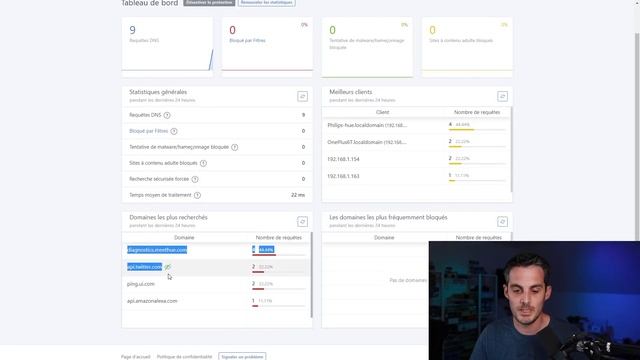640x360 pixels.
Task: Select client 192.168.1.154
Action: coord(343,159)
